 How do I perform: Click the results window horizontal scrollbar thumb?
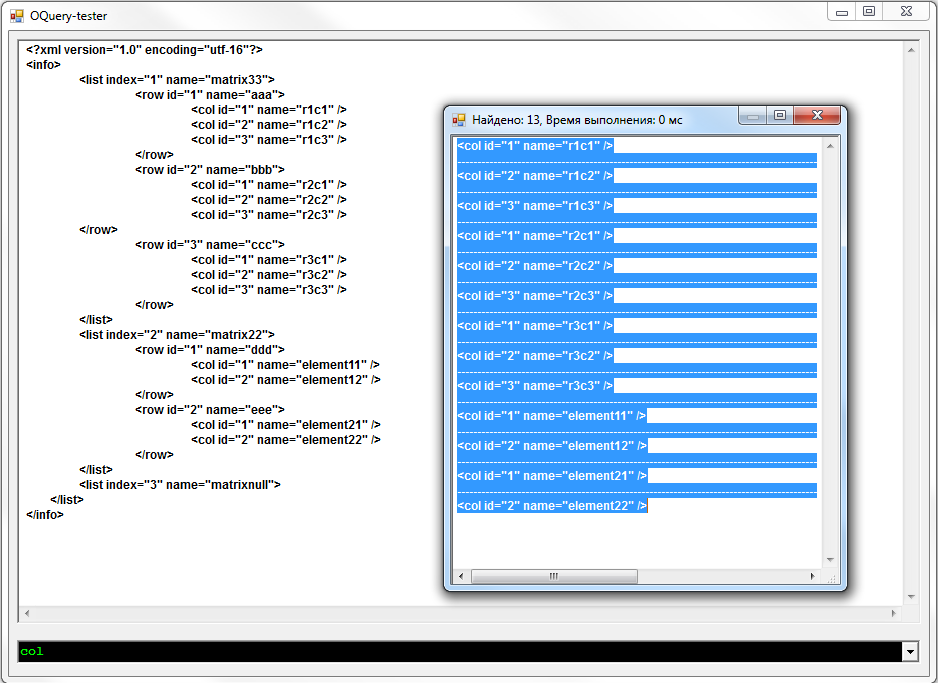(554, 577)
